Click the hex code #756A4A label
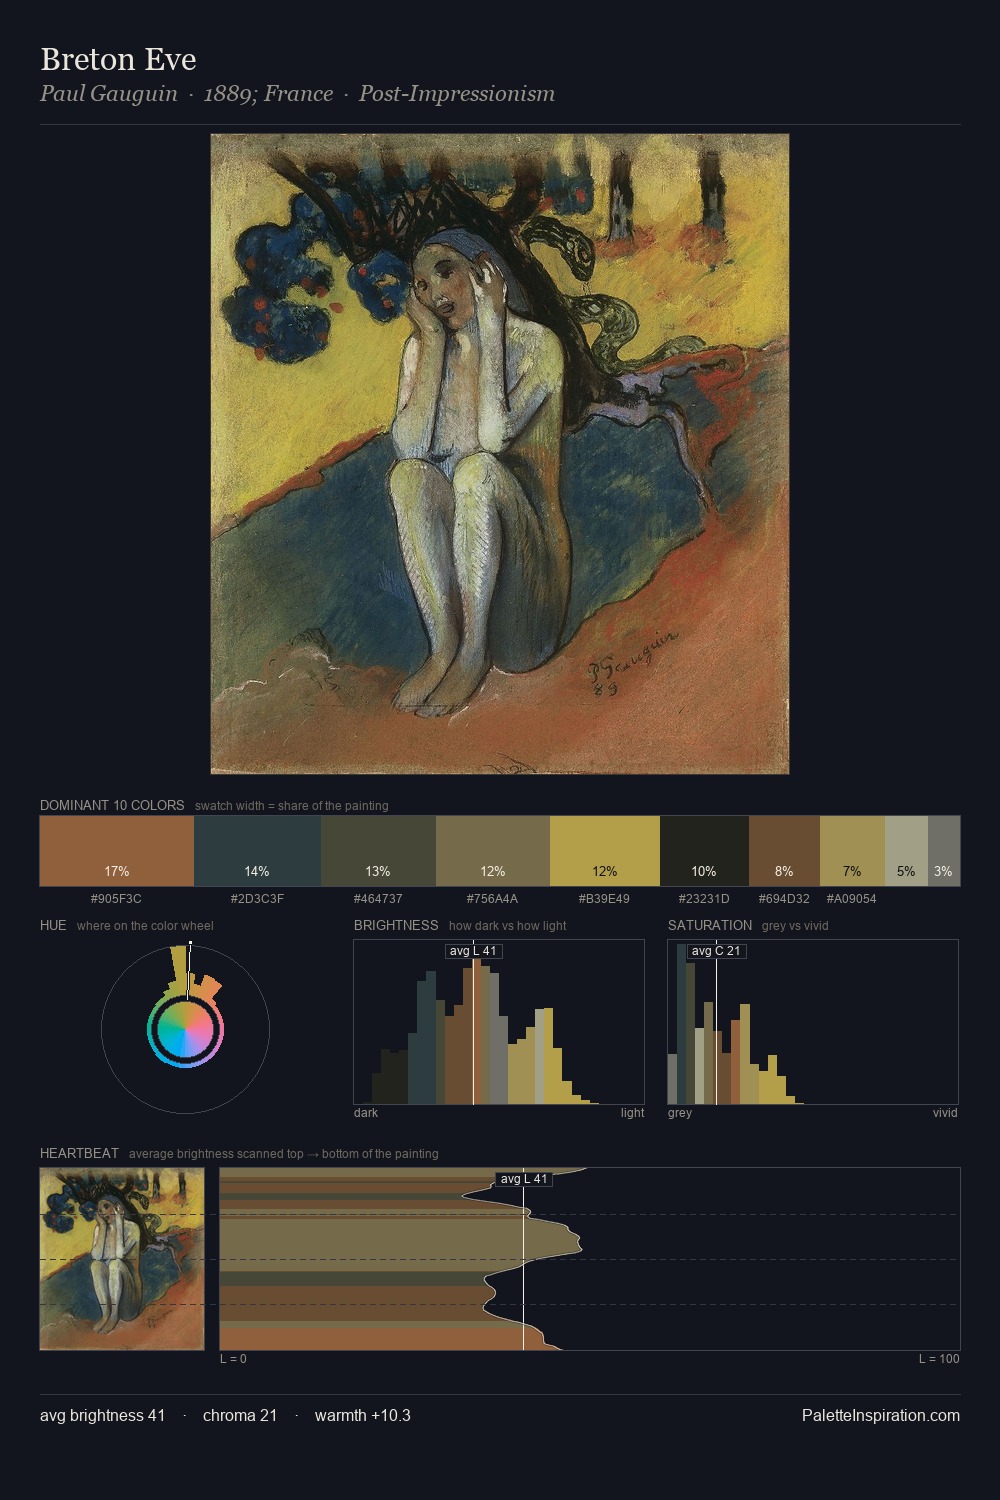1000x1500 pixels. [x=492, y=899]
